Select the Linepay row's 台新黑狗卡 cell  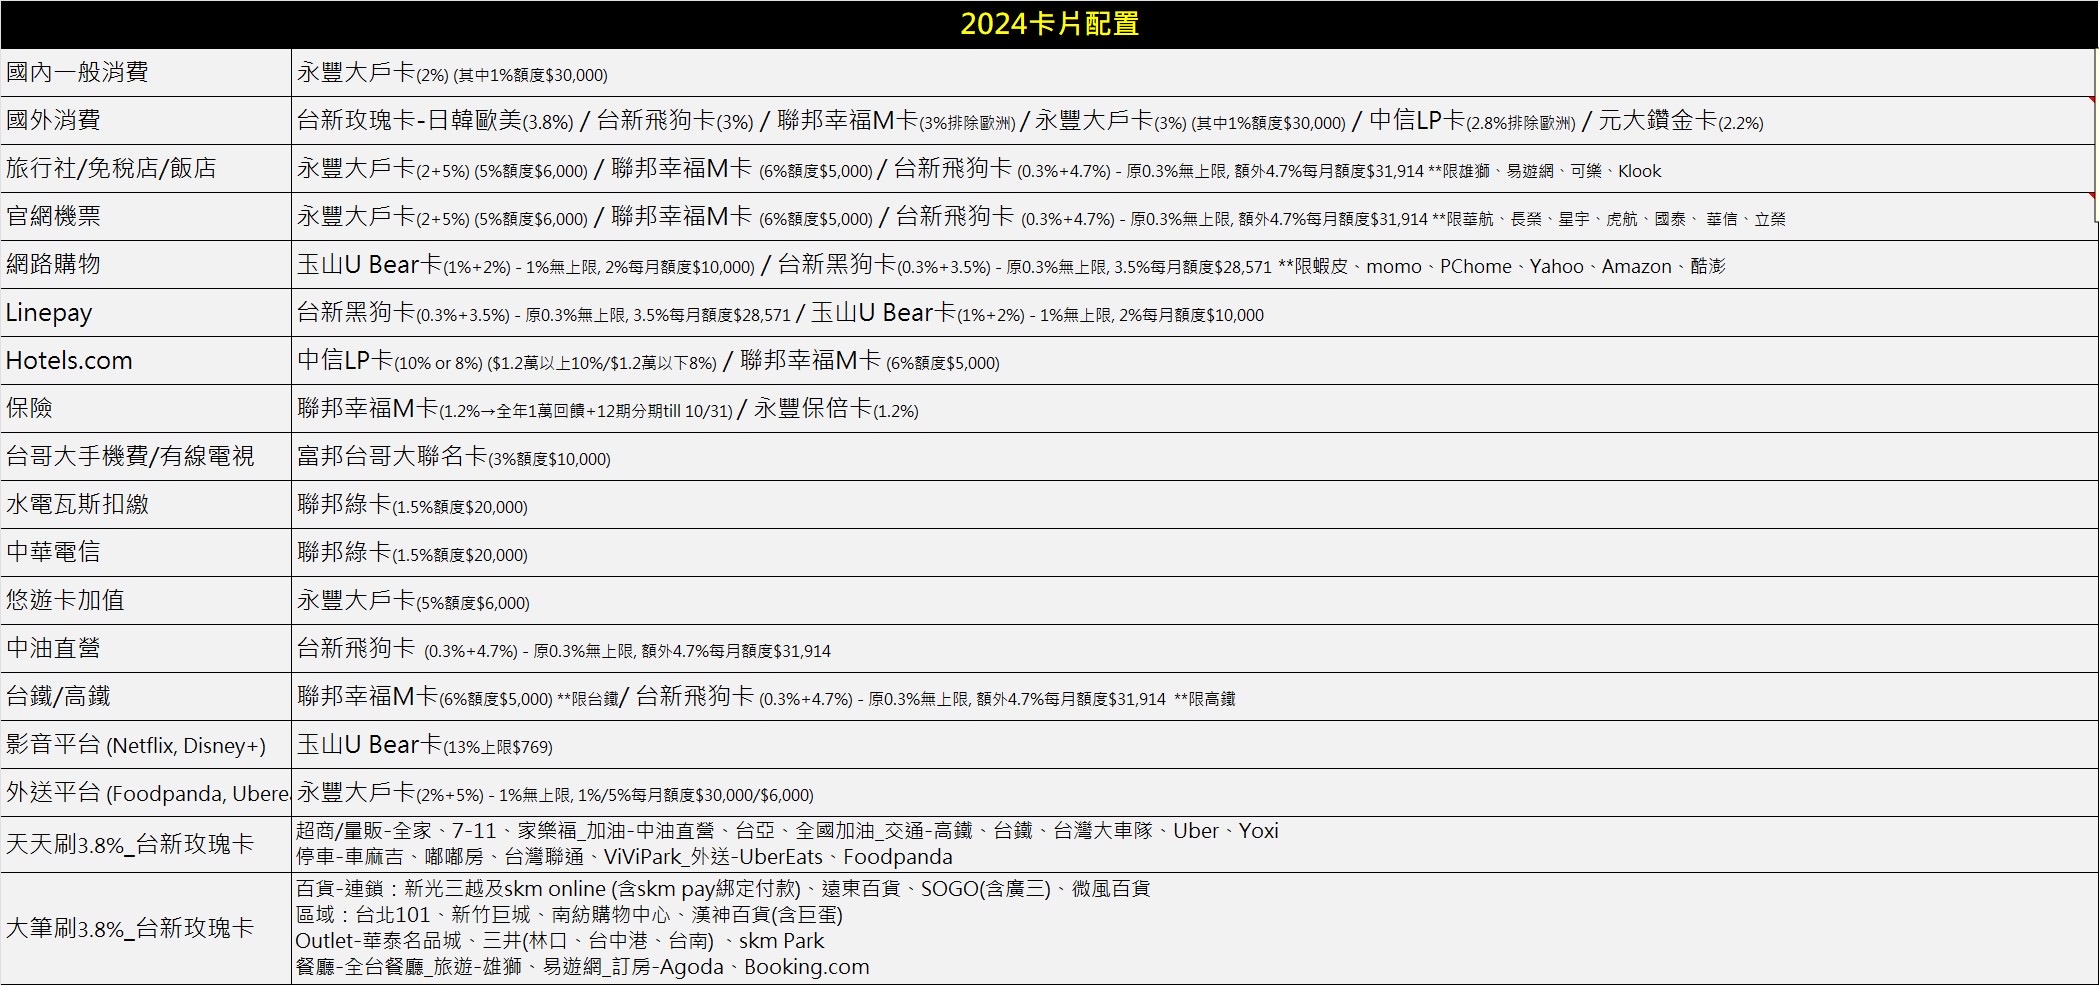coord(1194,312)
